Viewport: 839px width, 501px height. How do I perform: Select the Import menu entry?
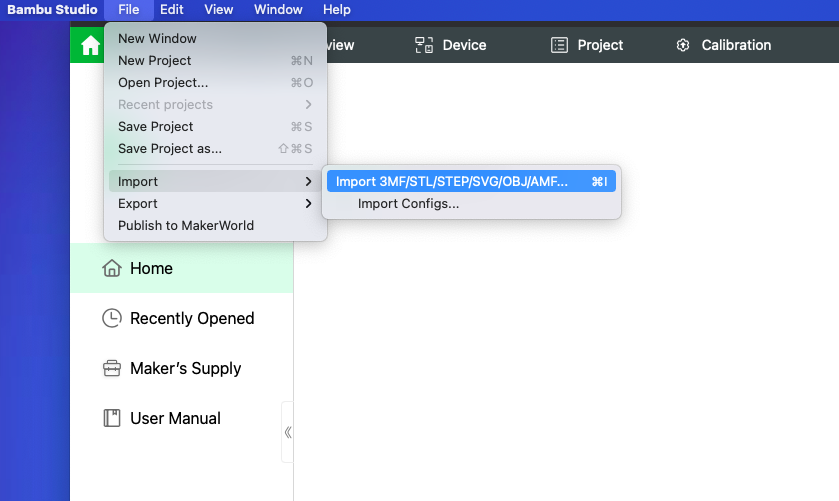[x=215, y=181]
